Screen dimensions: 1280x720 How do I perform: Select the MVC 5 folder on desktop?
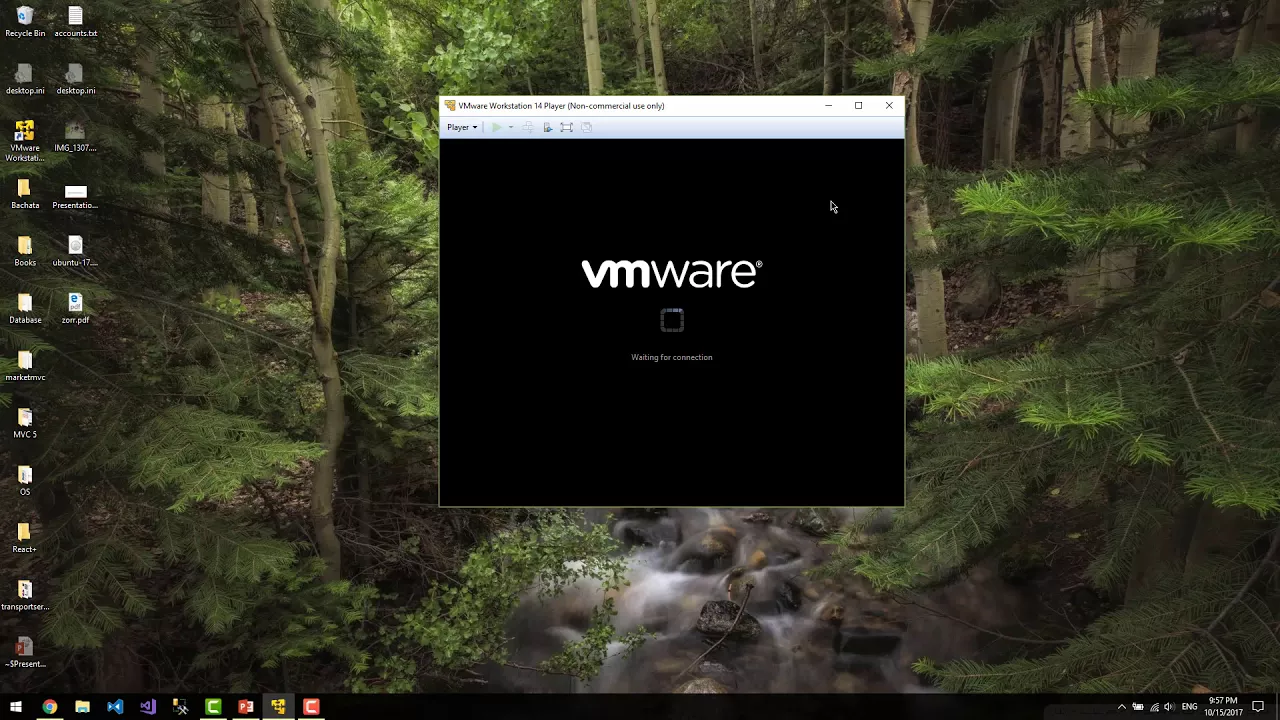click(x=25, y=423)
